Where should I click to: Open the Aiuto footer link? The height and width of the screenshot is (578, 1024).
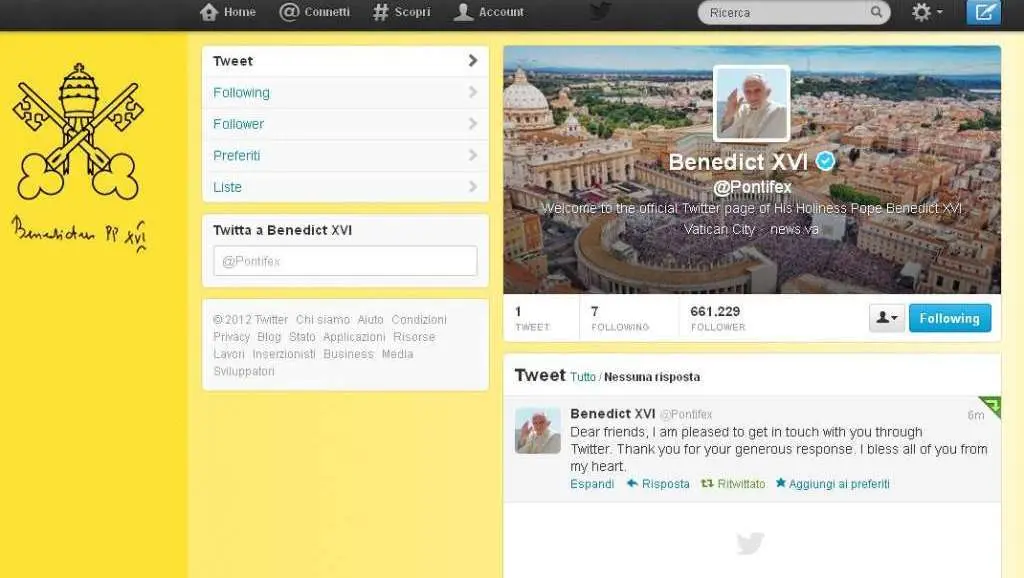tap(370, 319)
